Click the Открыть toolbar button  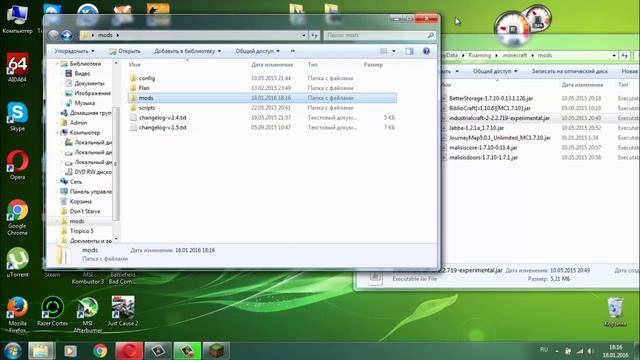coord(124,51)
